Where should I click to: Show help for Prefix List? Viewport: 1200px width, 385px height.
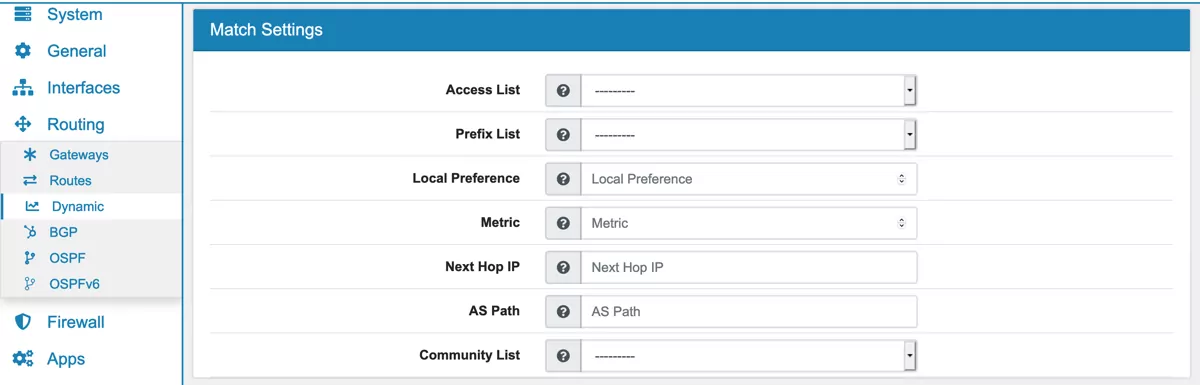(x=563, y=134)
